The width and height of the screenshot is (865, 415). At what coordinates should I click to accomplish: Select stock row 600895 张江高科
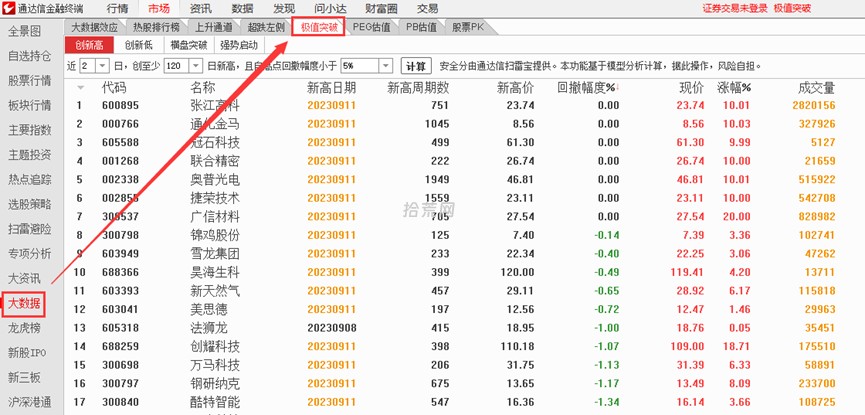464,105
